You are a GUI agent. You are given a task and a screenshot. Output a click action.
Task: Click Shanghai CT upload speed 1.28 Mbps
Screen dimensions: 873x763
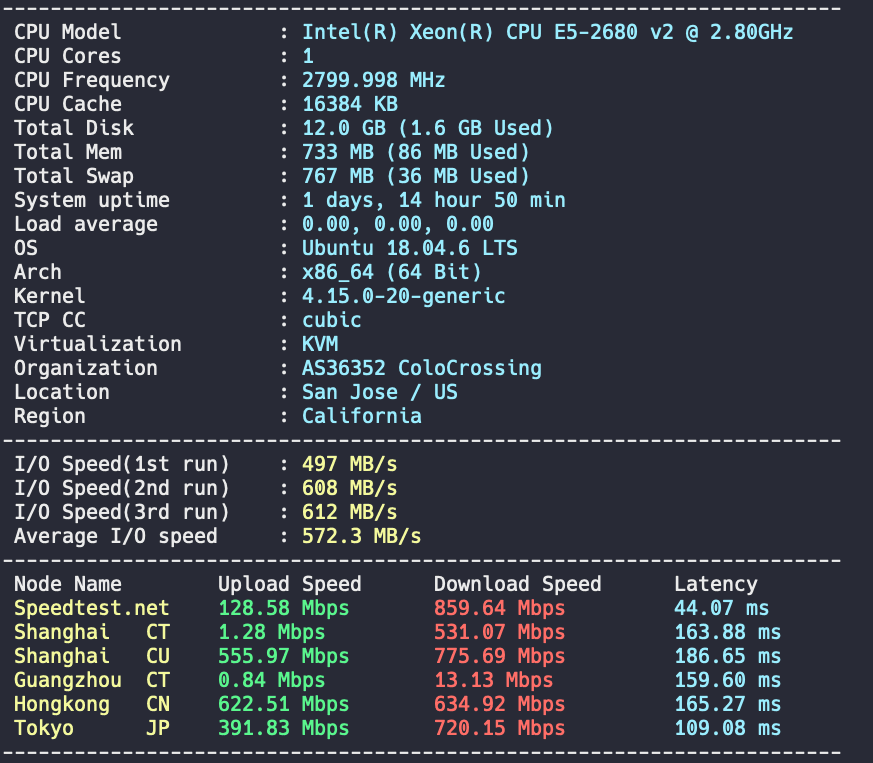coord(272,632)
